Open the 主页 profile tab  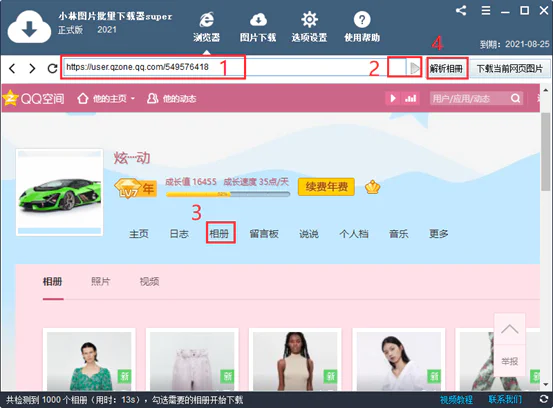click(x=139, y=234)
